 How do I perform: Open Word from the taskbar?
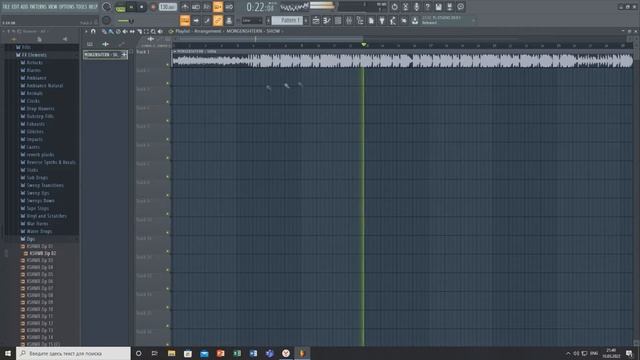(253, 353)
